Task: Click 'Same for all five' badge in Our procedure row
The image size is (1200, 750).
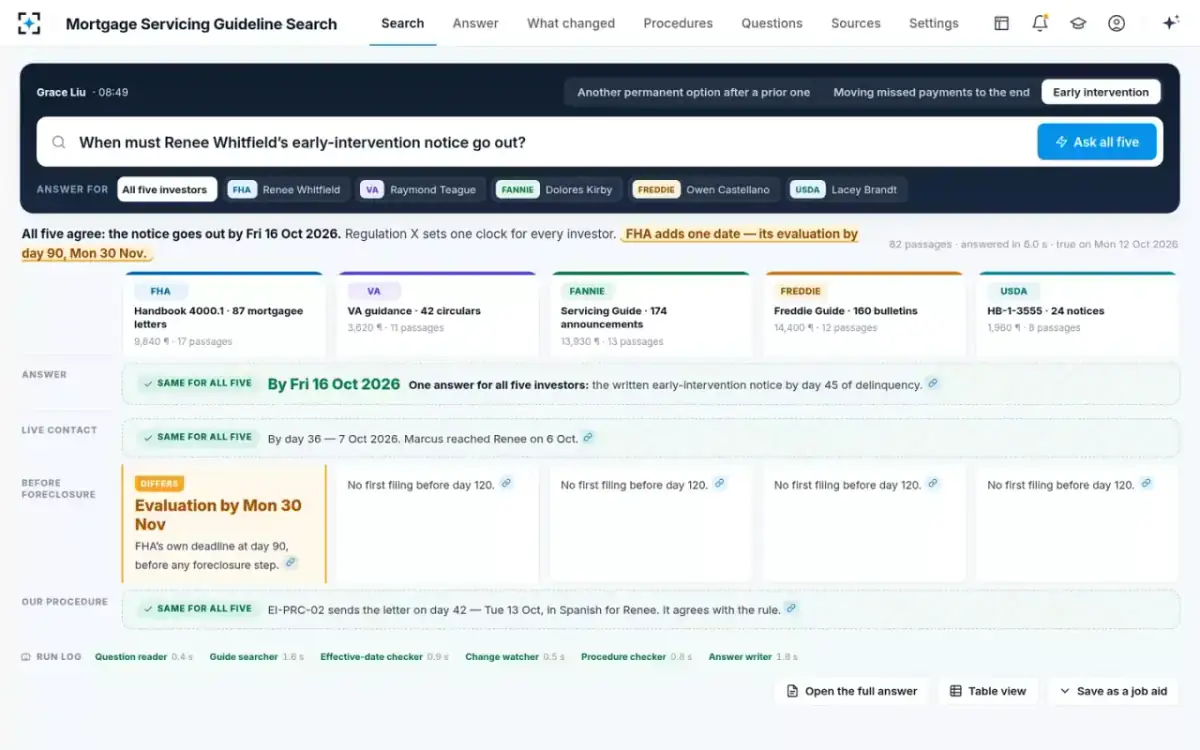Action: point(196,608)
